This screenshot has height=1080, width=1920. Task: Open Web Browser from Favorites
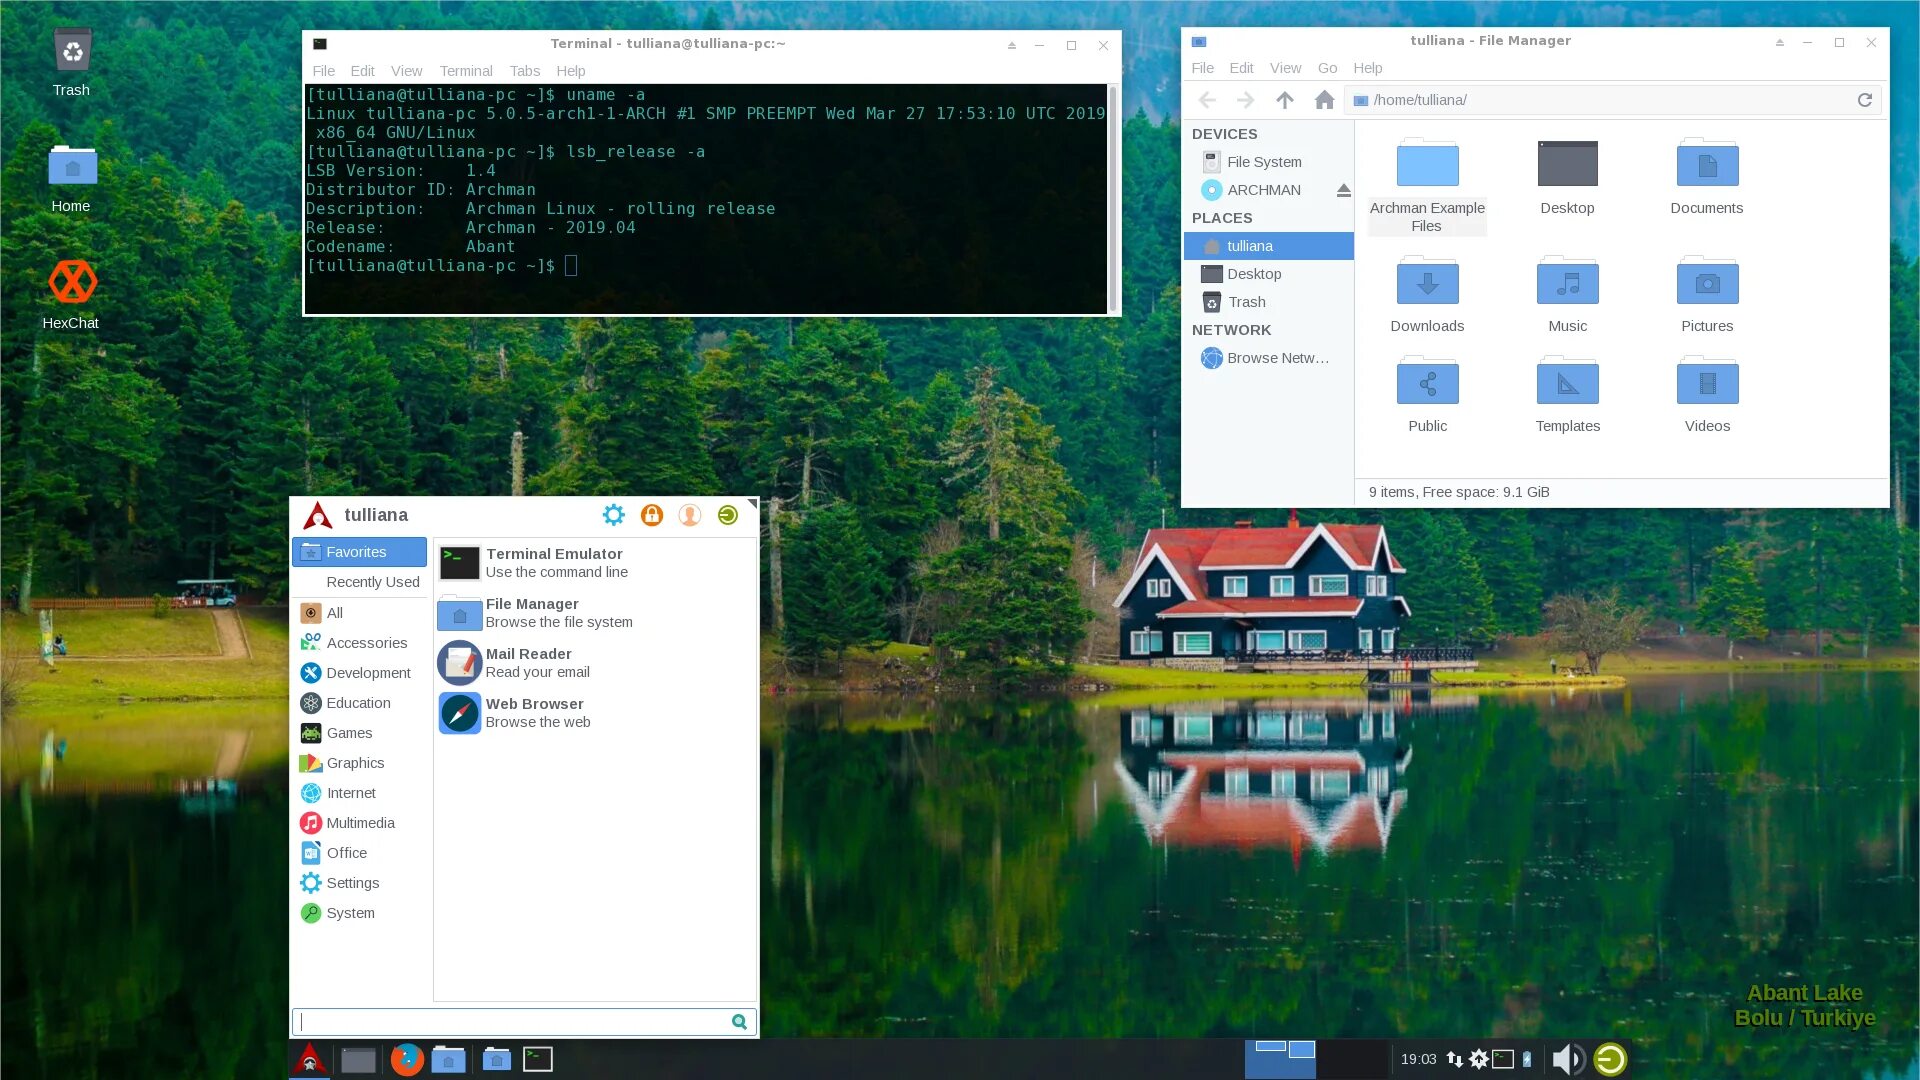[595, 713]
